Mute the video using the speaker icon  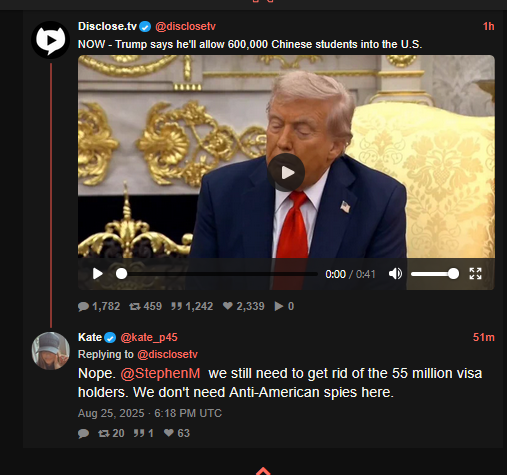coord(395,274)
